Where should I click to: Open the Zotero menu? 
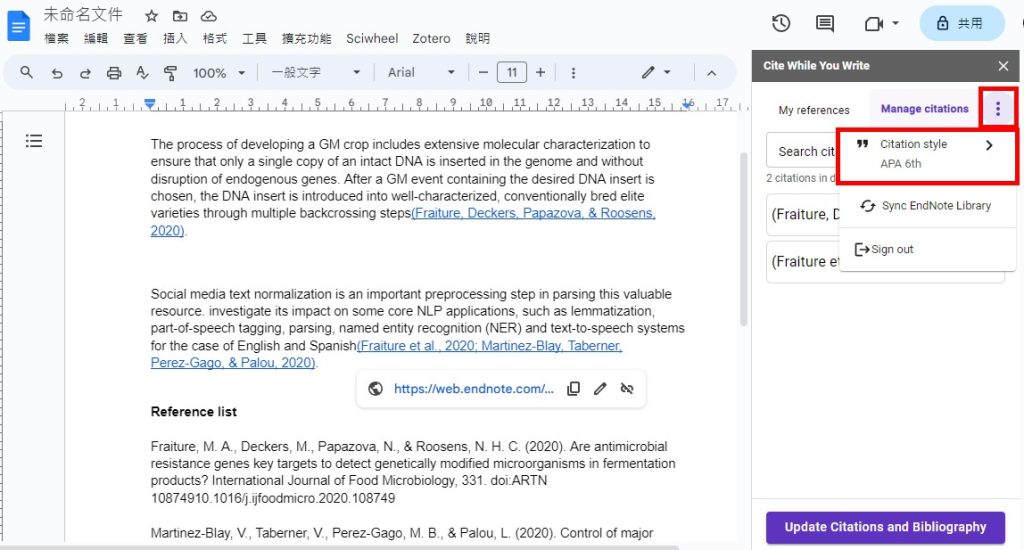[431, 39]
